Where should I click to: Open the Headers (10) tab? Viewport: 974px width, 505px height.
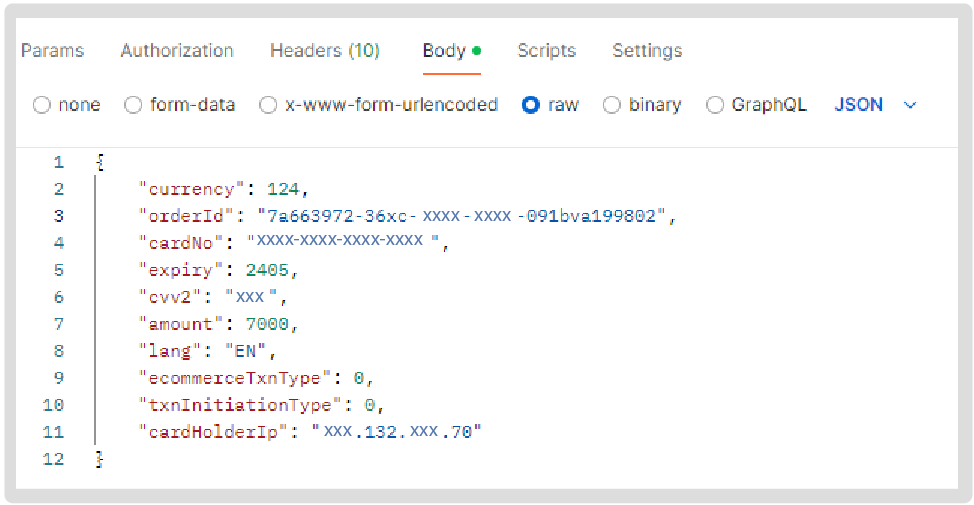click(325, 51)
